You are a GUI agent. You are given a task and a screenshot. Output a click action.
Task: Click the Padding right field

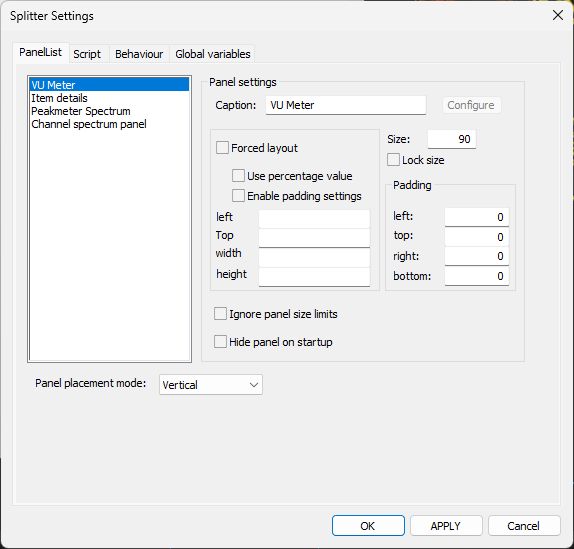click(x=477, y=256)
